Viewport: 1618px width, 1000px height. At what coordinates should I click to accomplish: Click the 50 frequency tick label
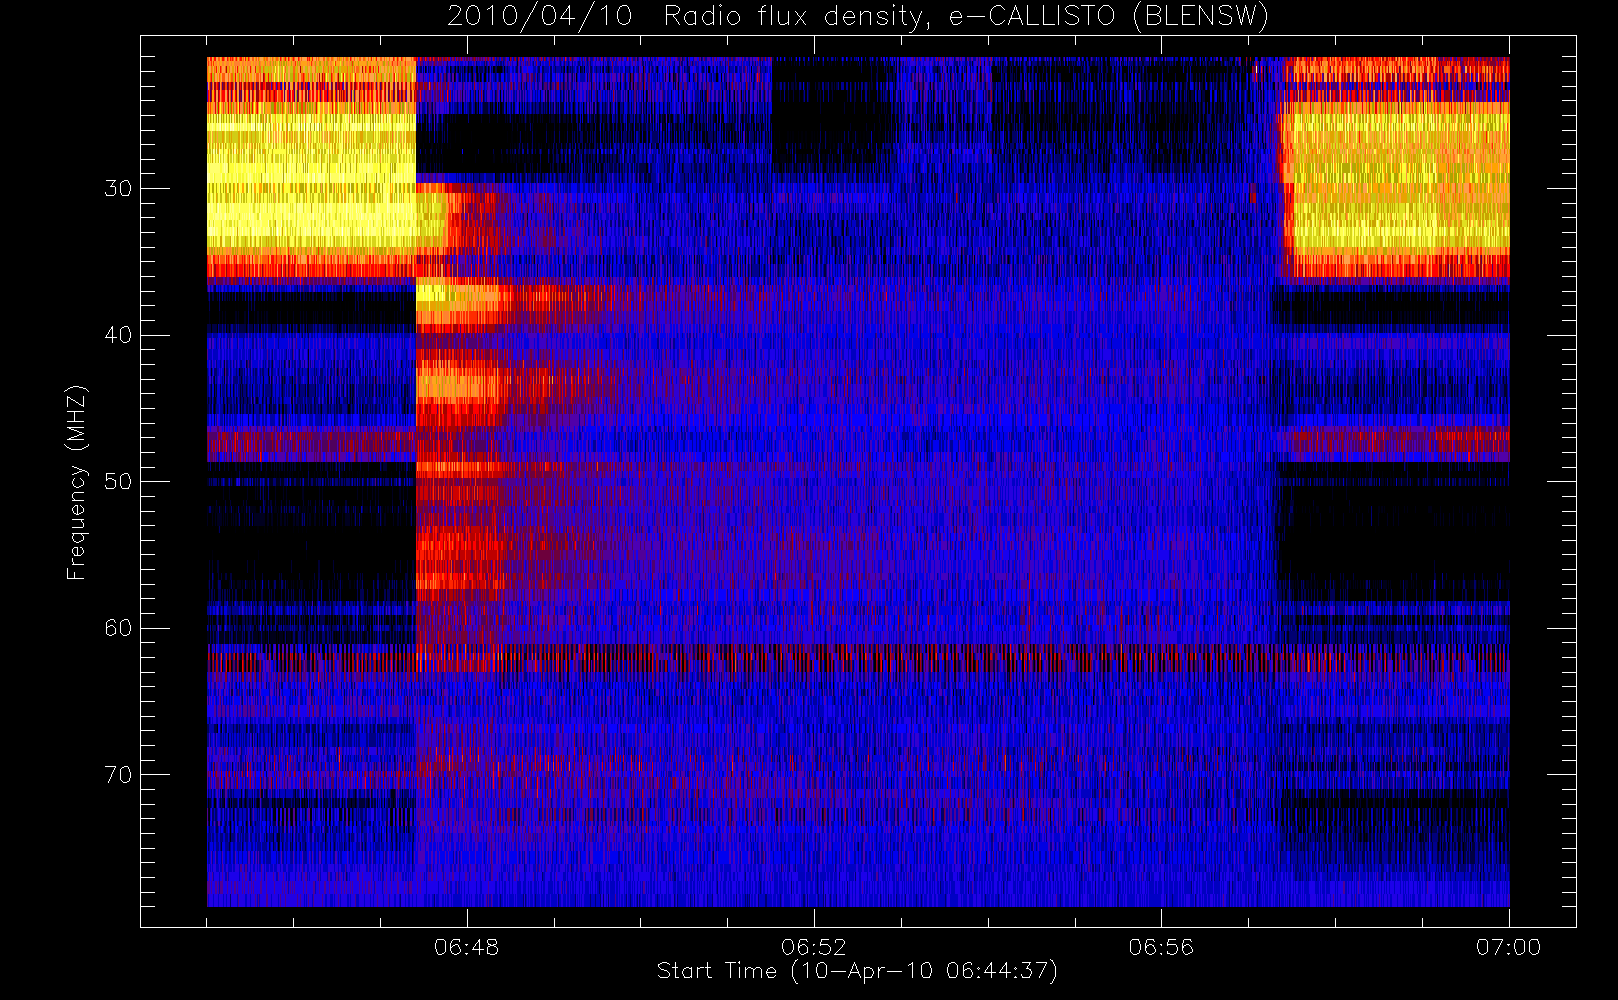click(118, 482)
